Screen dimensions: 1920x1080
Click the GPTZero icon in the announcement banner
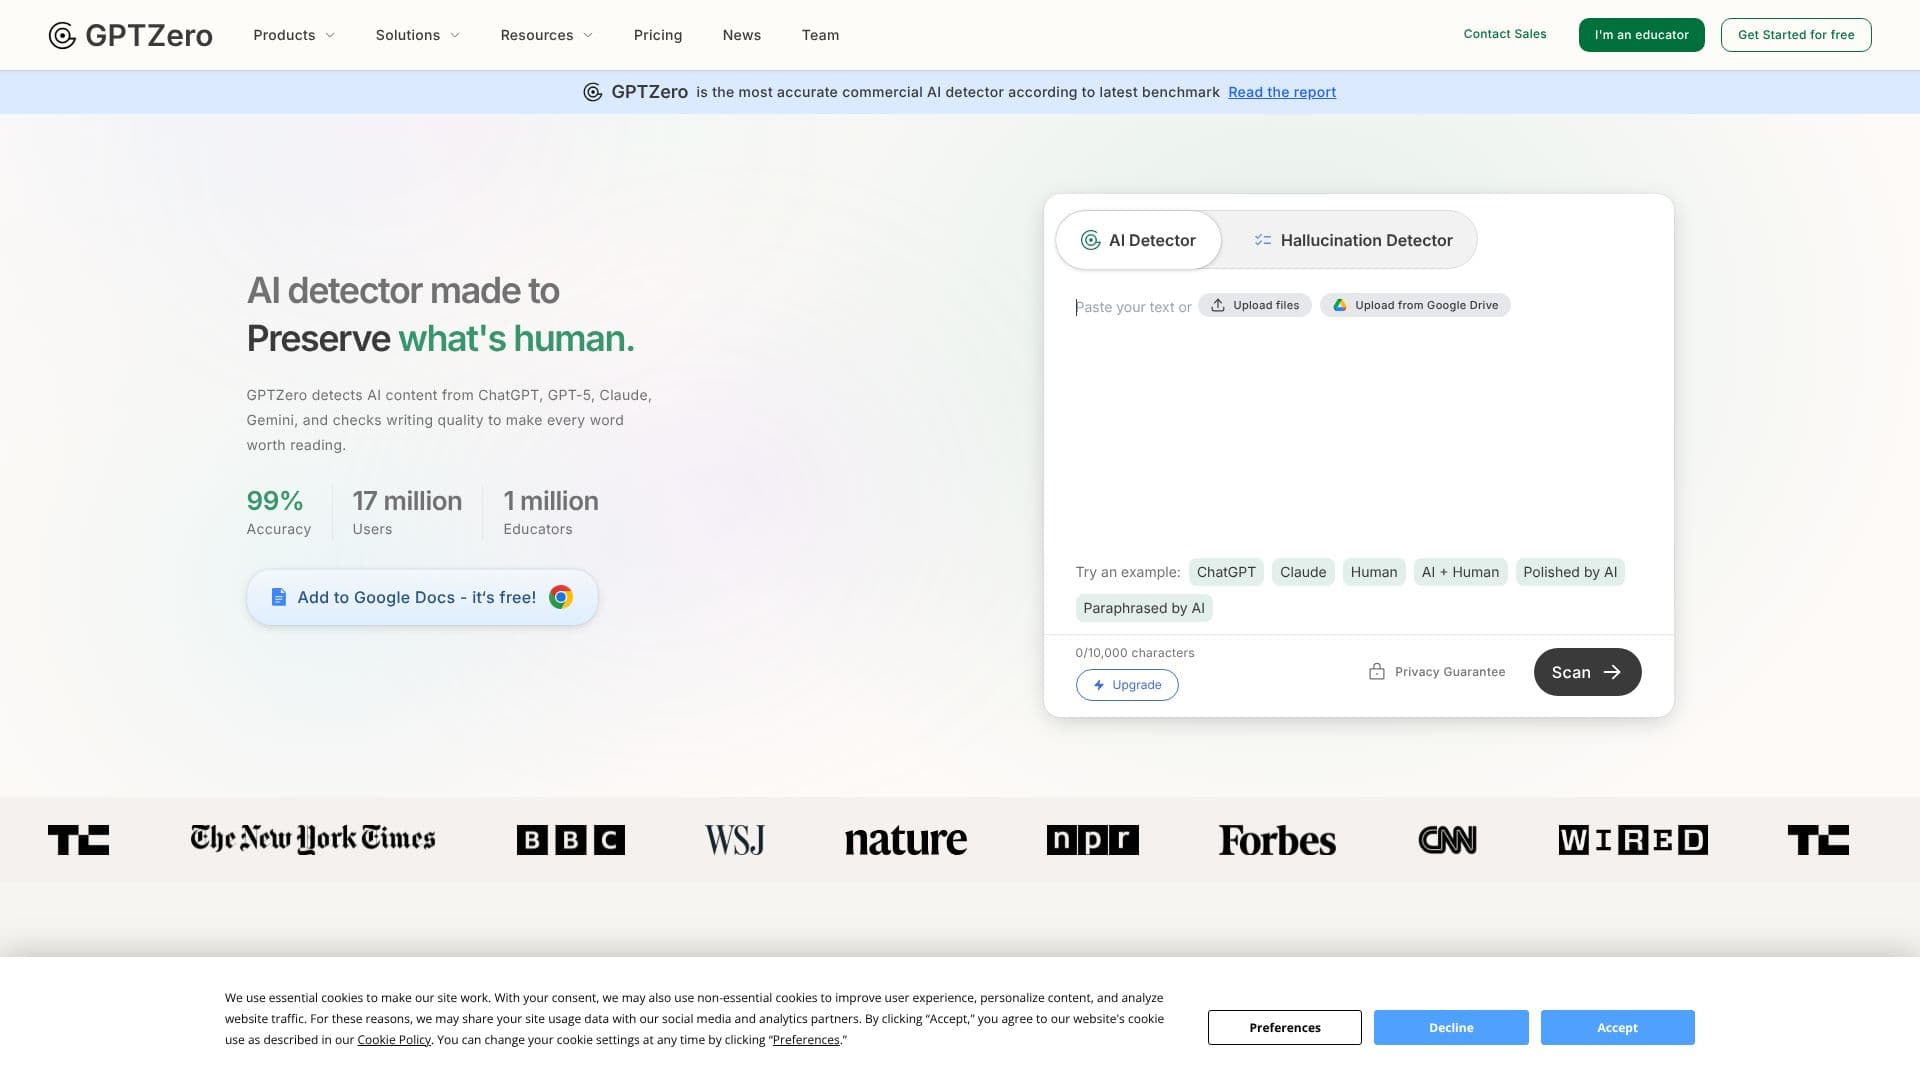pyautogui.click(x=593, y=92)
